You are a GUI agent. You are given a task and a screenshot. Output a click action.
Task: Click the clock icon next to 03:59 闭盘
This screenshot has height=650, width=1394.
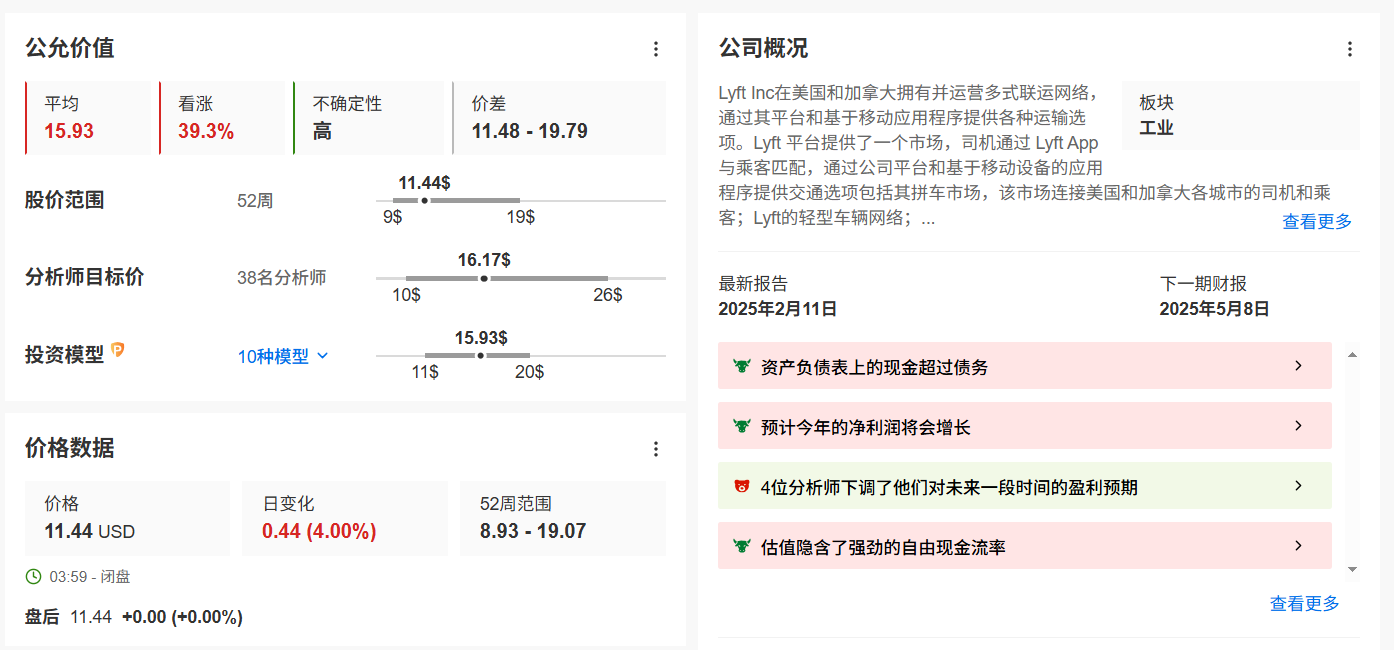(x=33, y=576)
